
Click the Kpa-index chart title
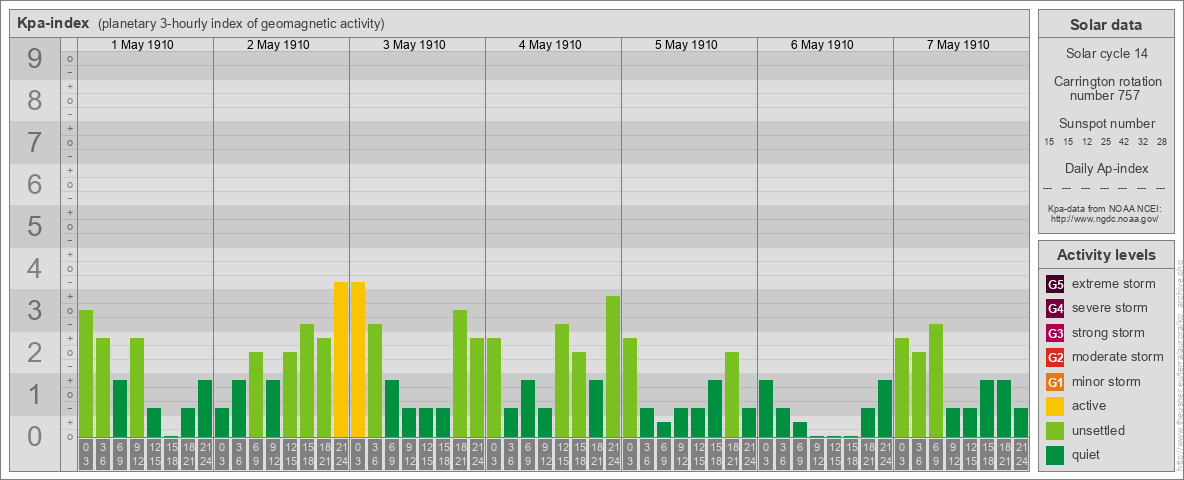pos(53,23)
